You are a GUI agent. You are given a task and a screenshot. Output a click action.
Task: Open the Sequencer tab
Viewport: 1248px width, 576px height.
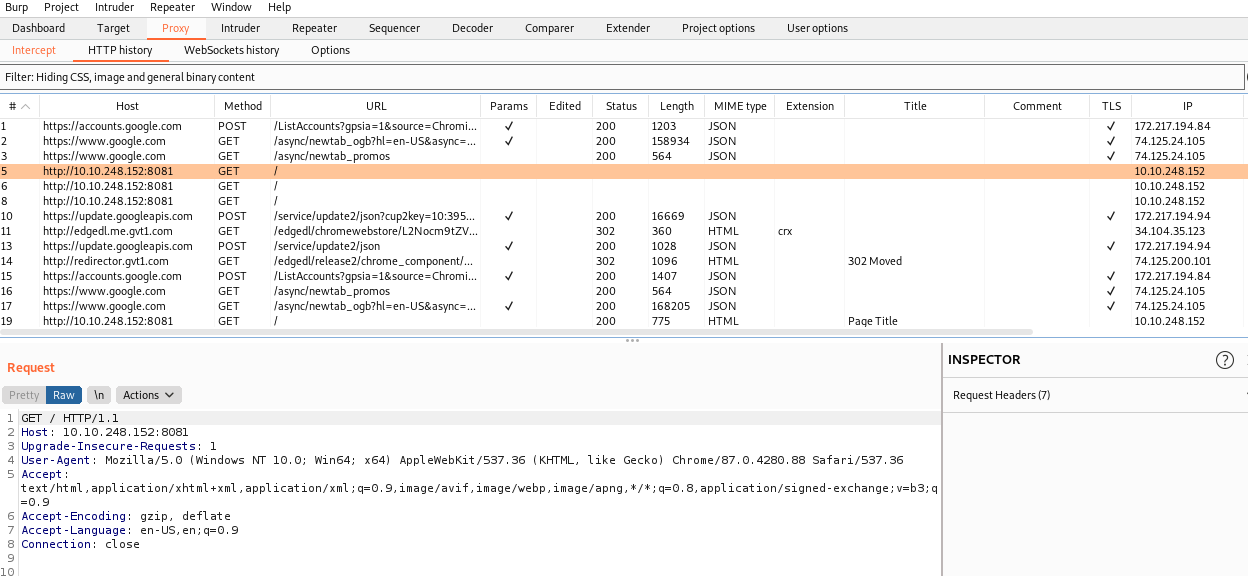394,28
